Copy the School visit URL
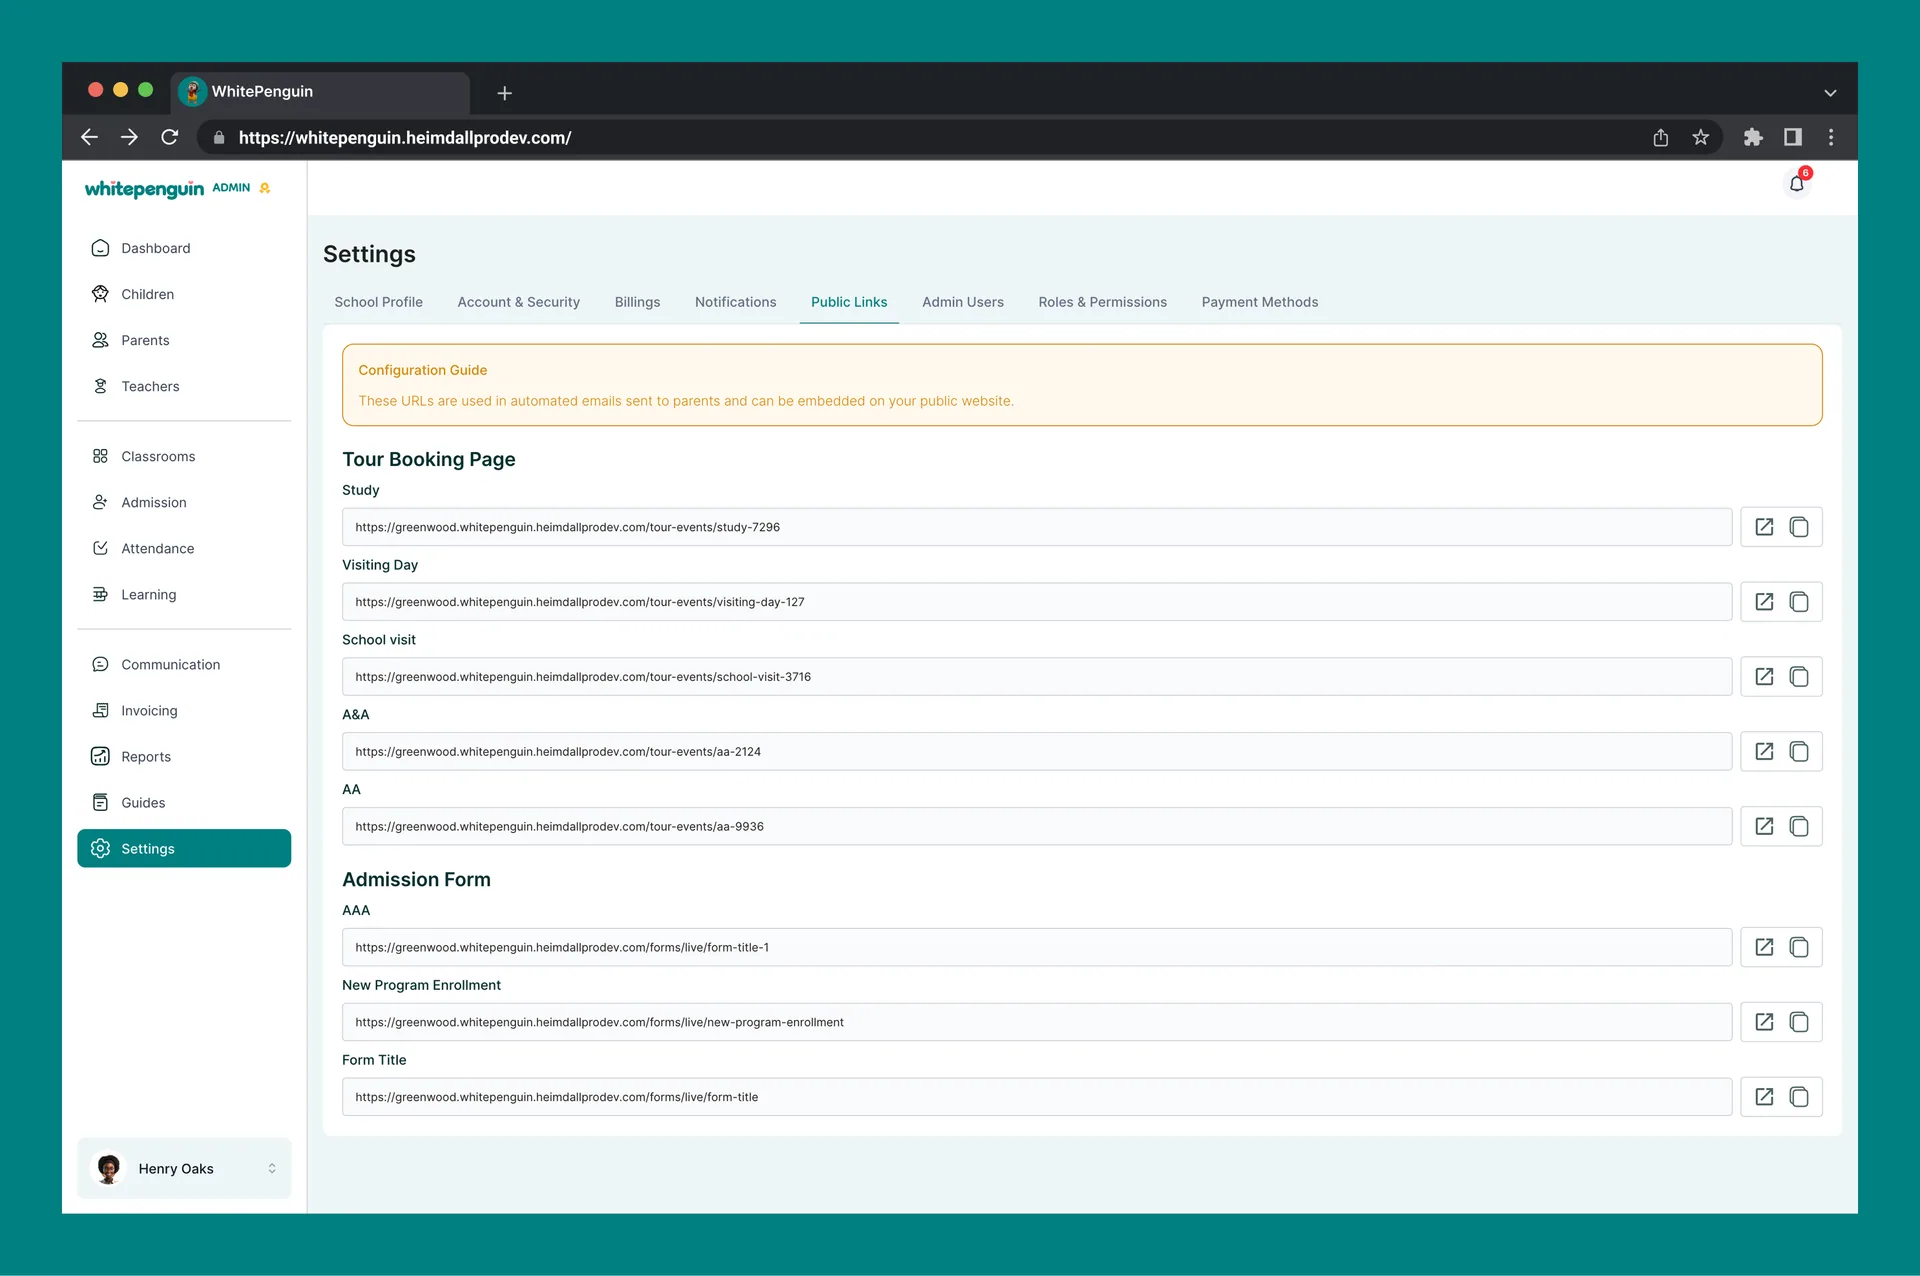 [1799, 677]
